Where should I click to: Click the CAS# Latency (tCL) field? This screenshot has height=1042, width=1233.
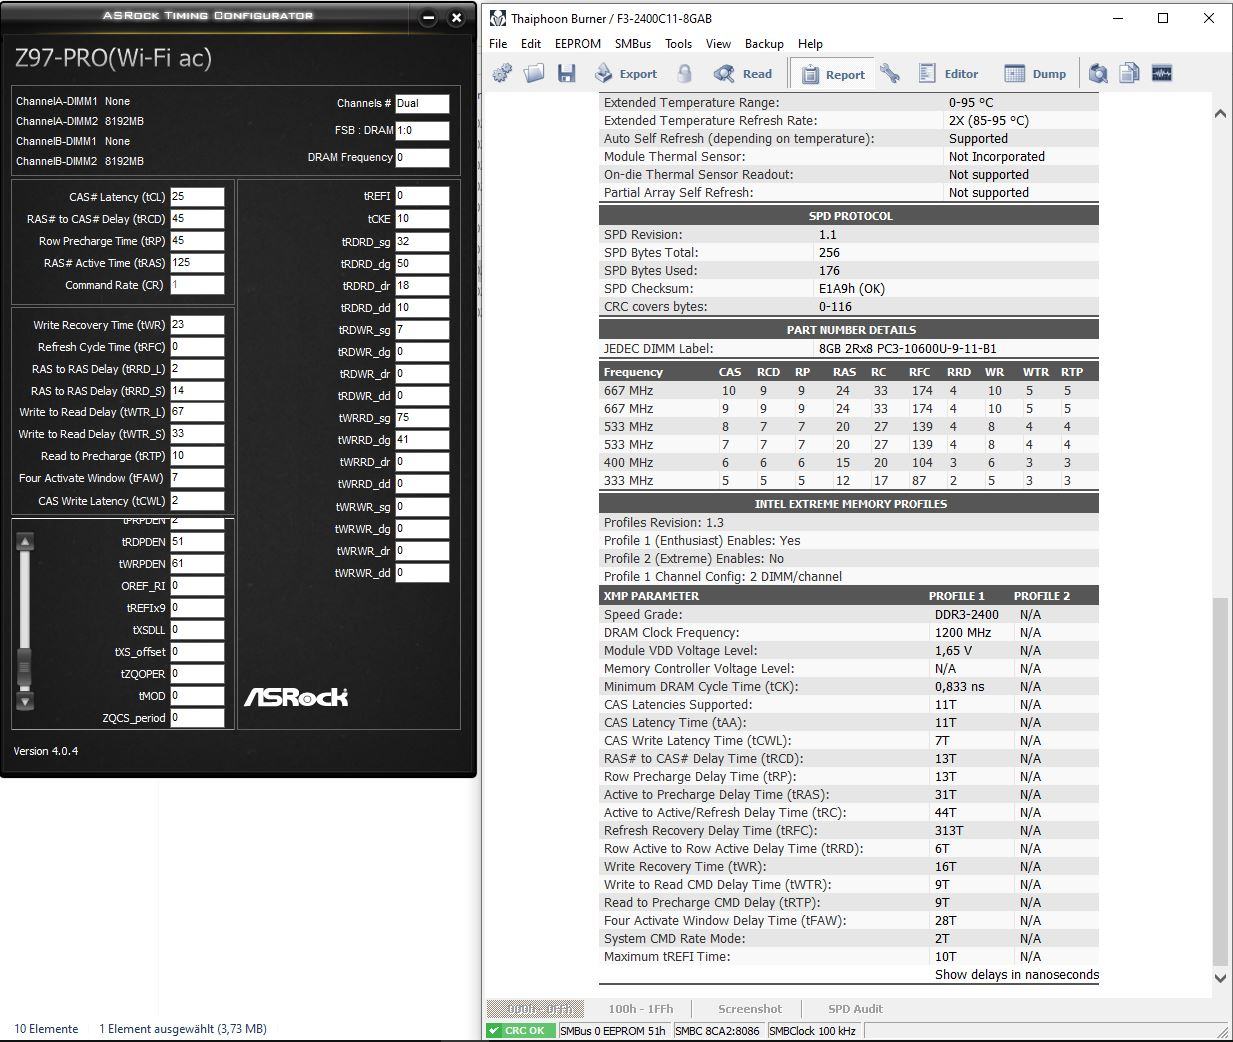click(197, 197)
